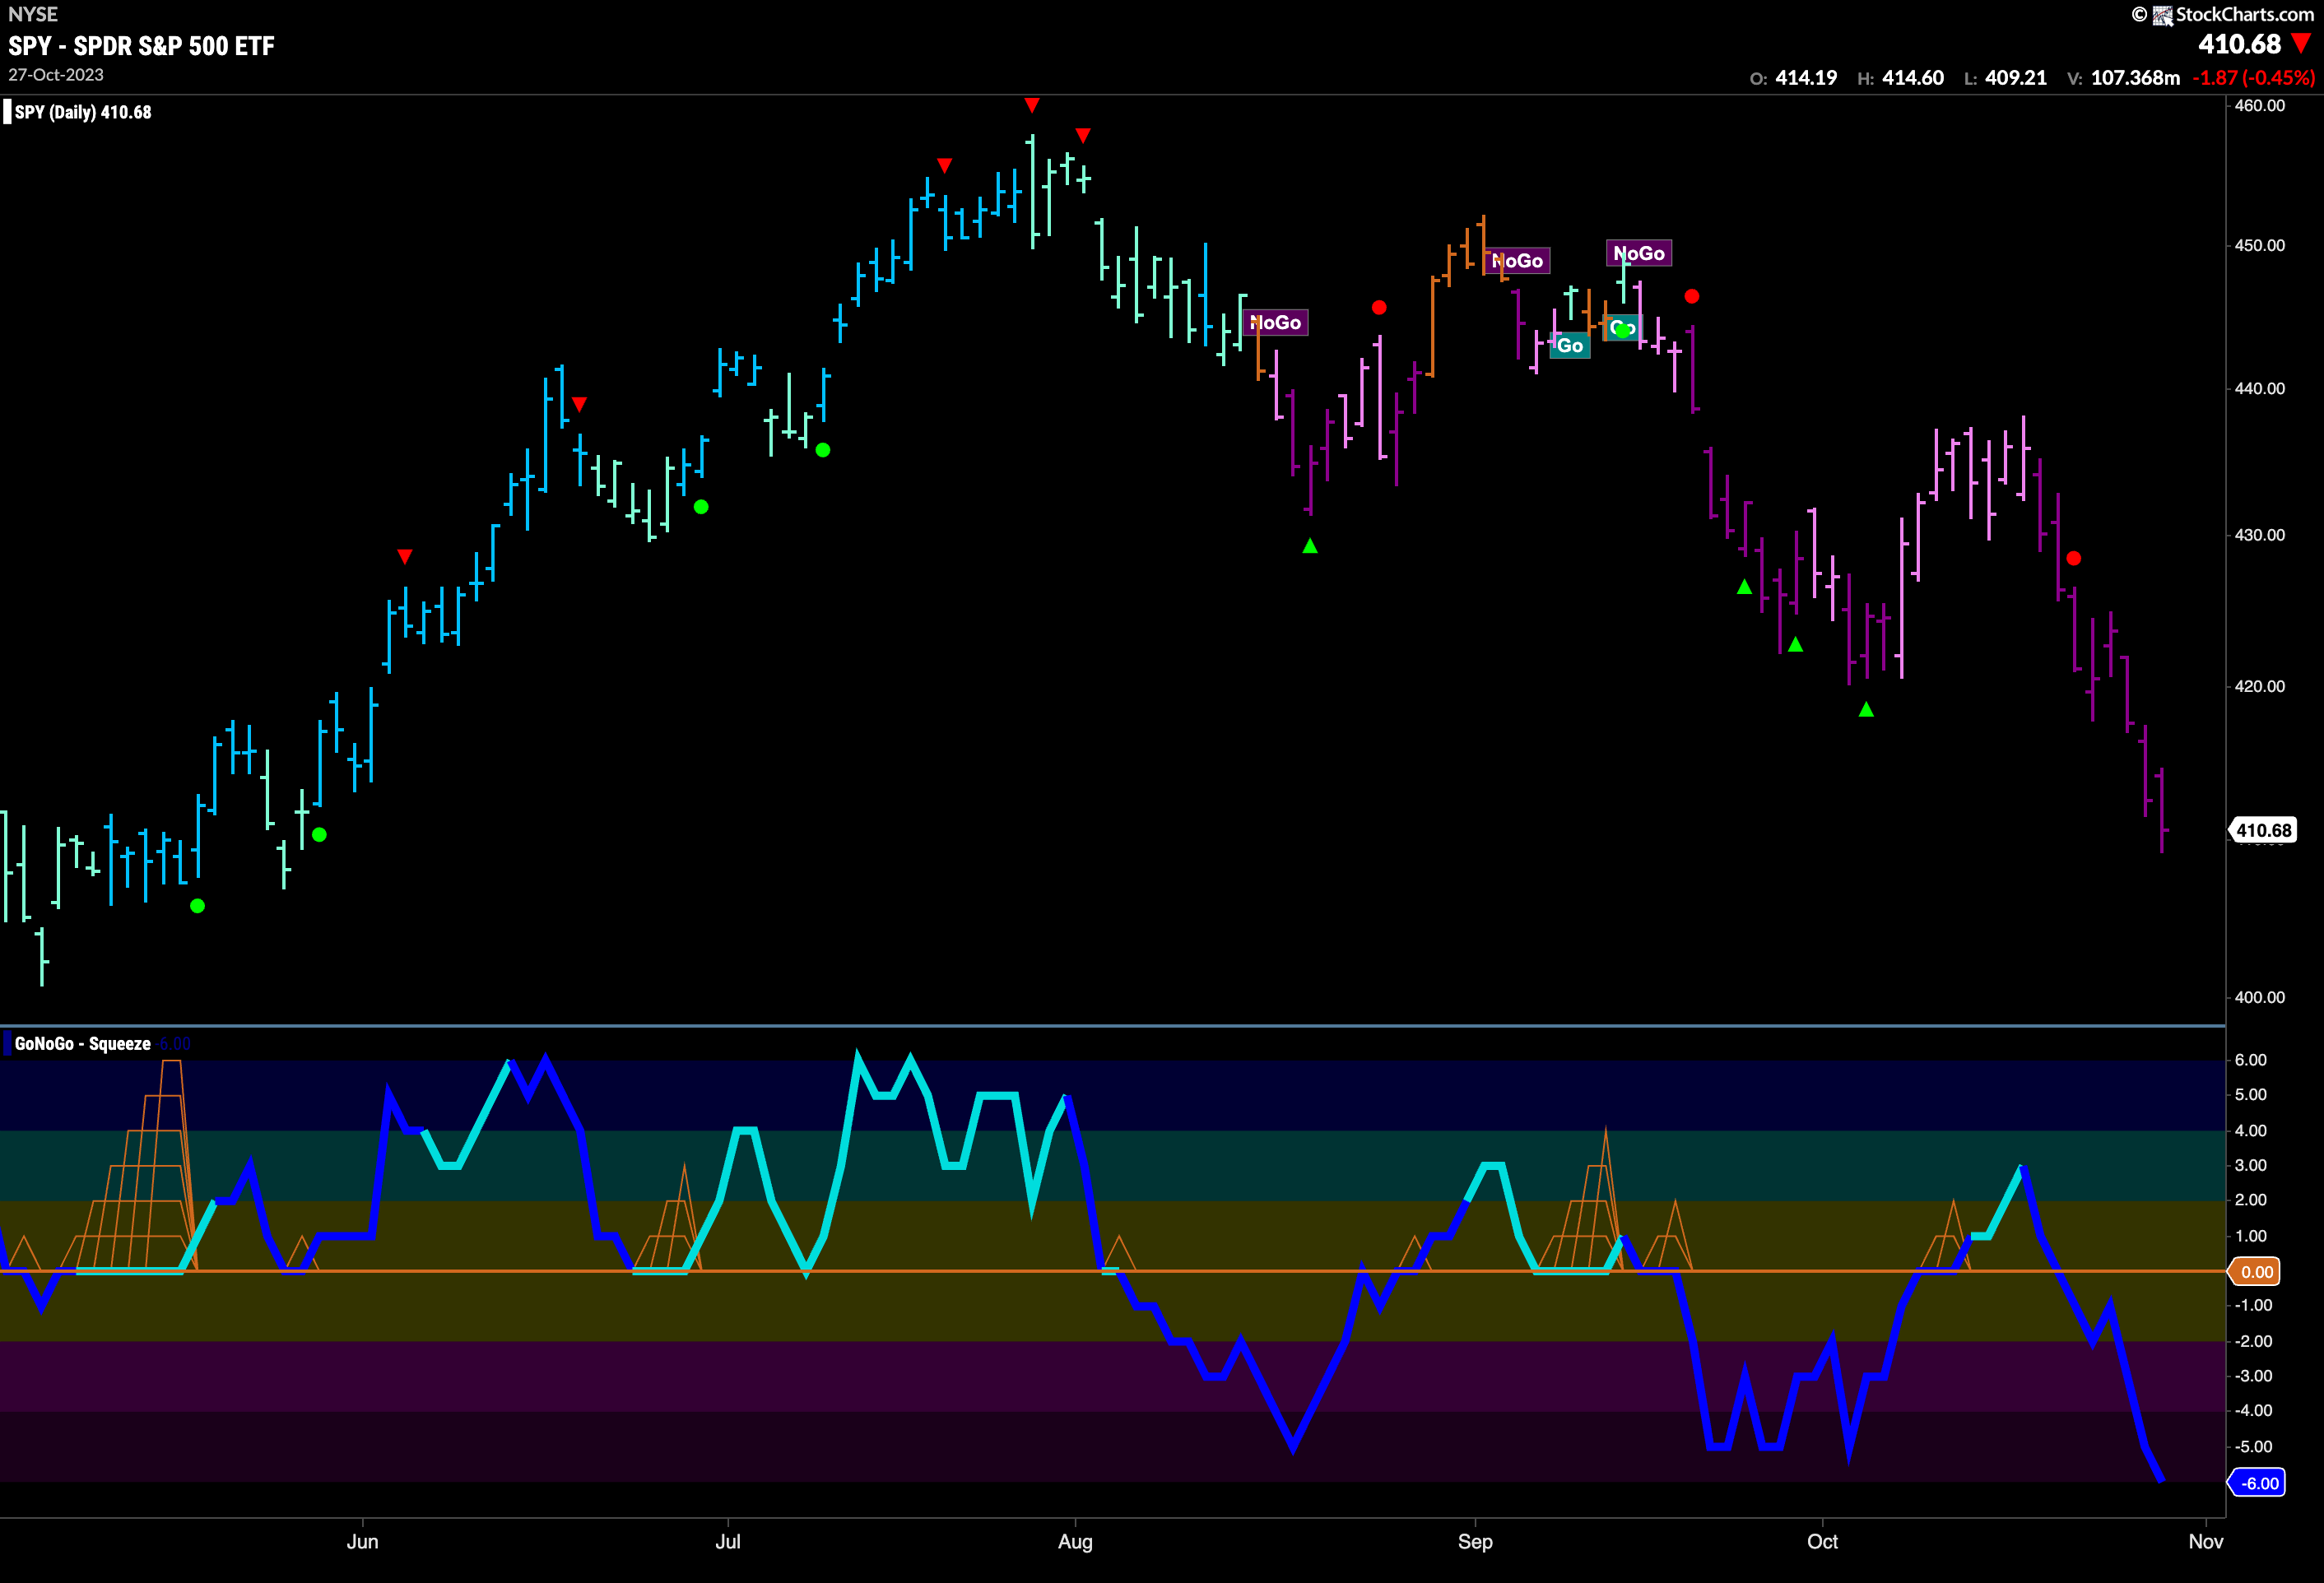Click the -3.00 oscillator axis label
Screen dimensions: 2324x1583
pyautogui.click(x=2253, y=1376)
